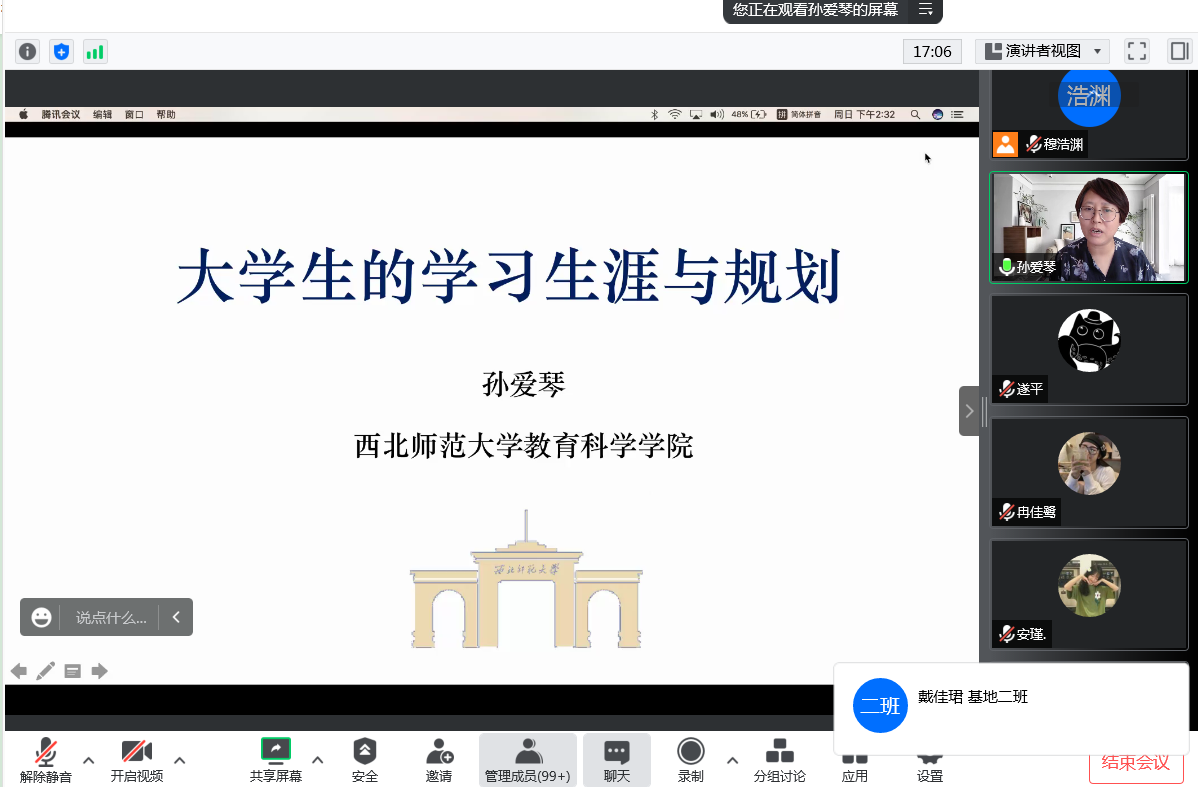Start recording the meeting (录制)
This screenshot has width=1198, height=787.
pos(690,760)
